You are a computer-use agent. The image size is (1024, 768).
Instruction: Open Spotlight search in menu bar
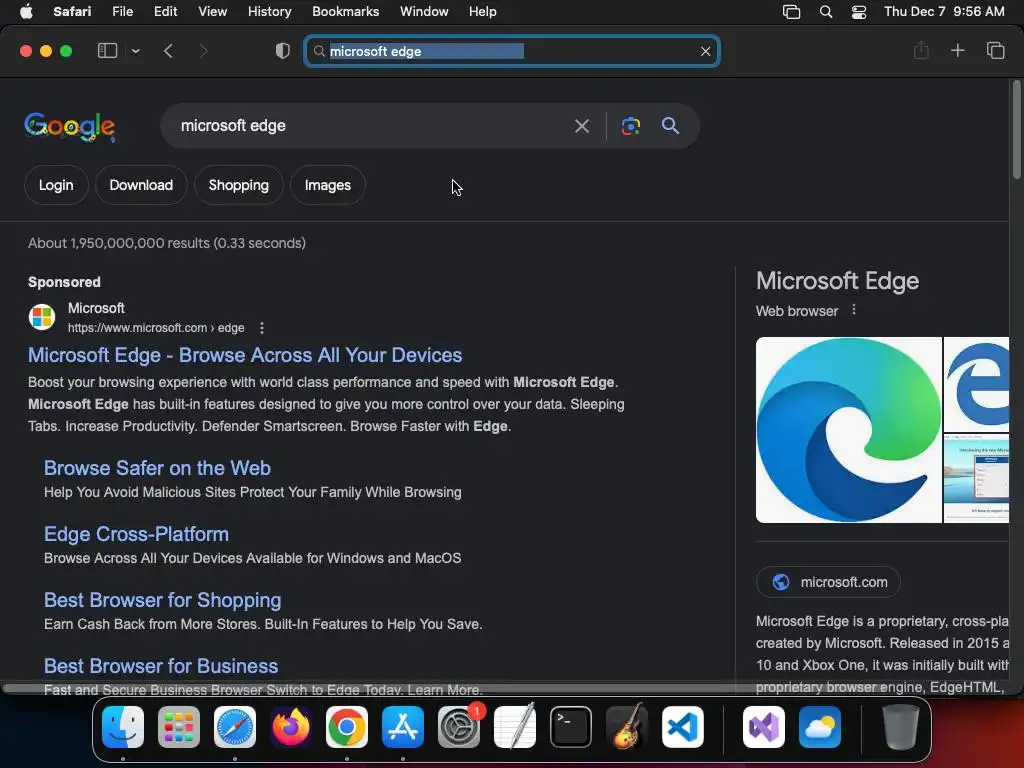825,12
